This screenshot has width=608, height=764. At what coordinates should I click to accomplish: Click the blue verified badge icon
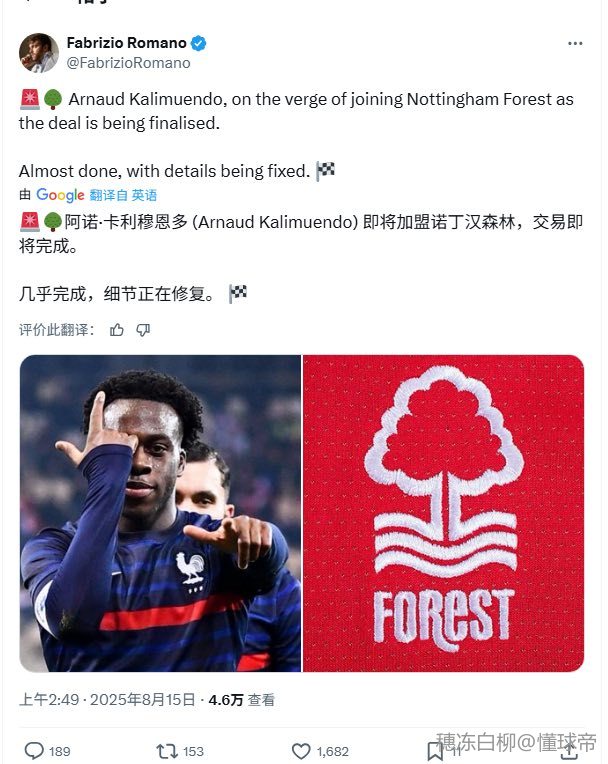[198, 43]
